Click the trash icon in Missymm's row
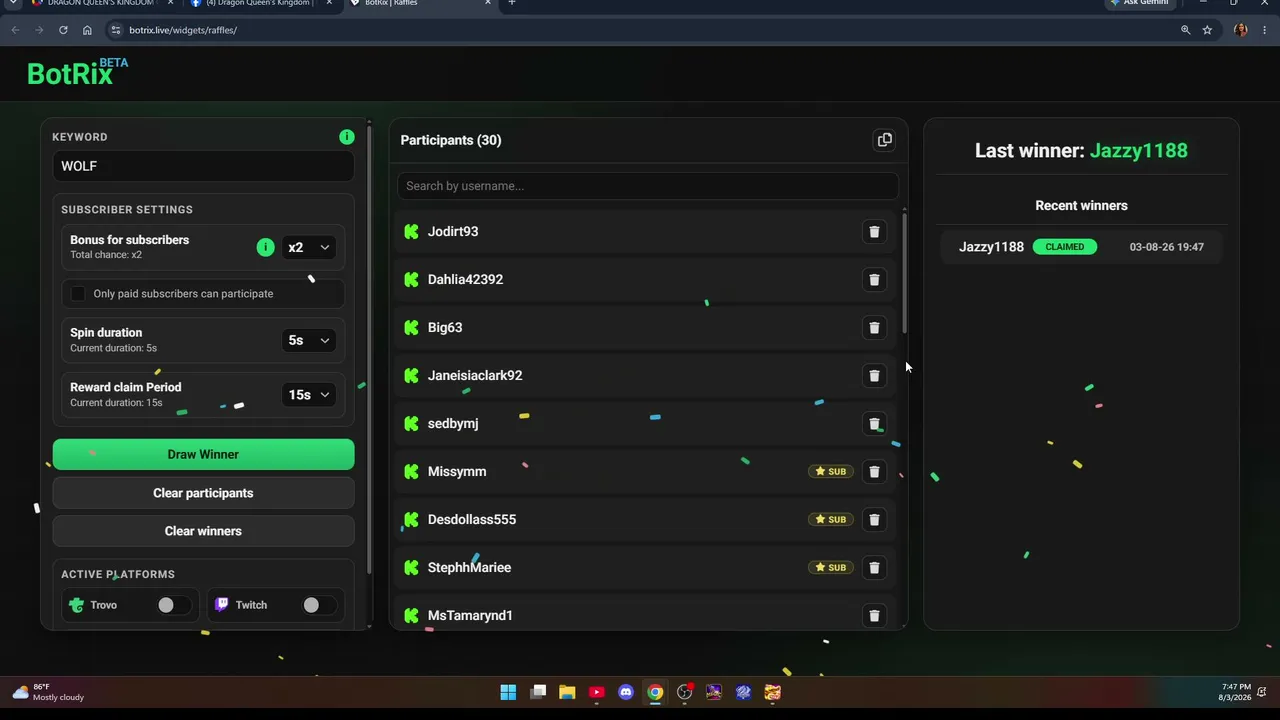This screenshot has width=1280, height=720. pyautogui.click(x=874, y=472)
